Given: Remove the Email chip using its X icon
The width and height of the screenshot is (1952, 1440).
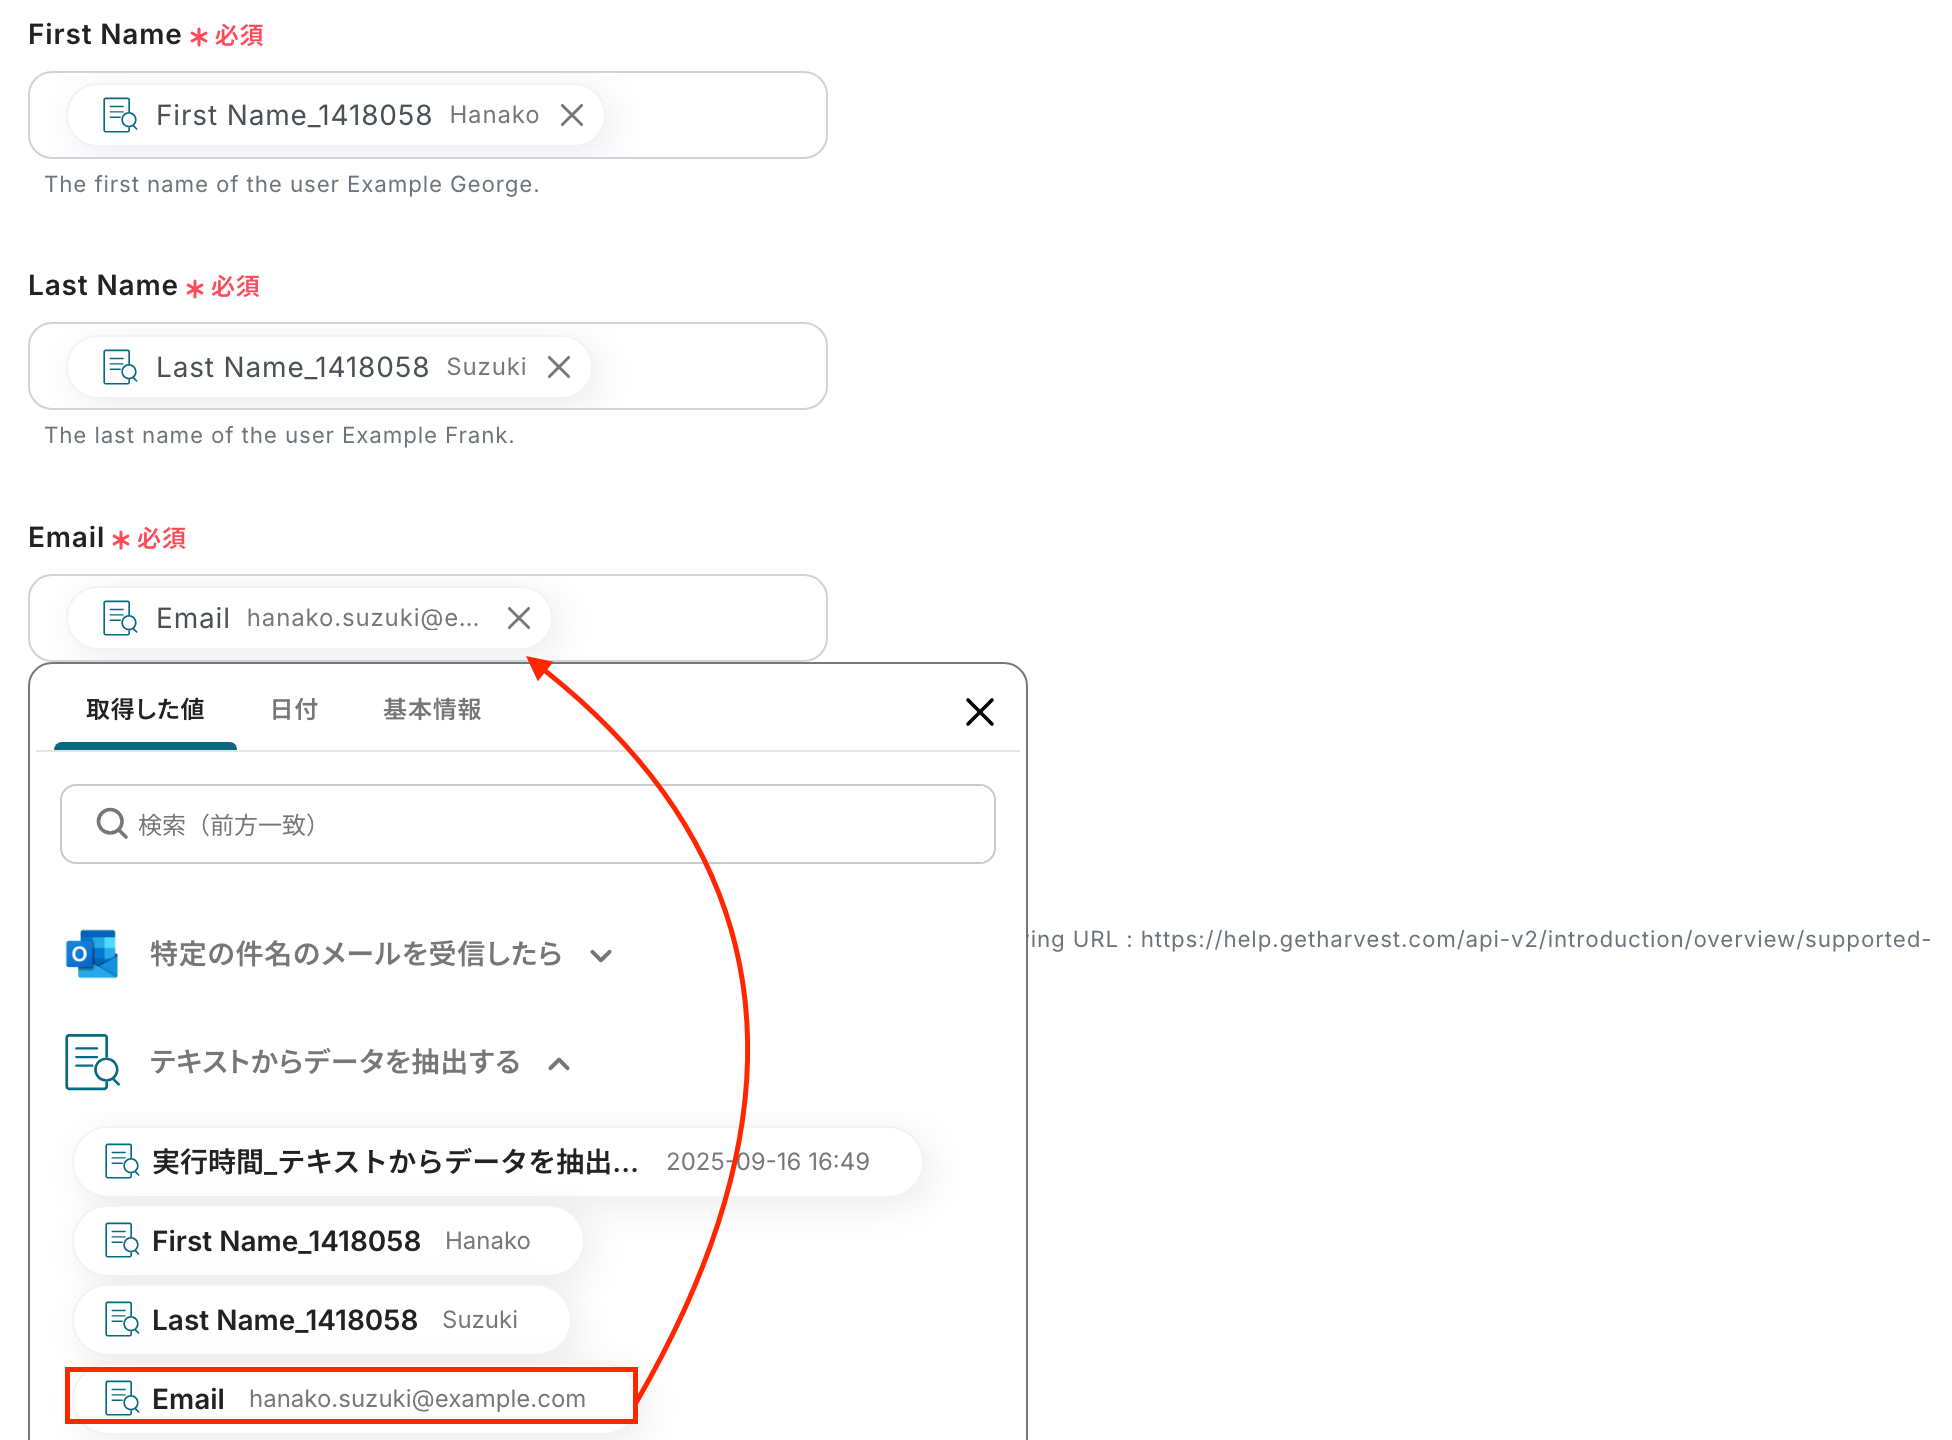Looking at the screenshot, I should click(x=518, y=618).
